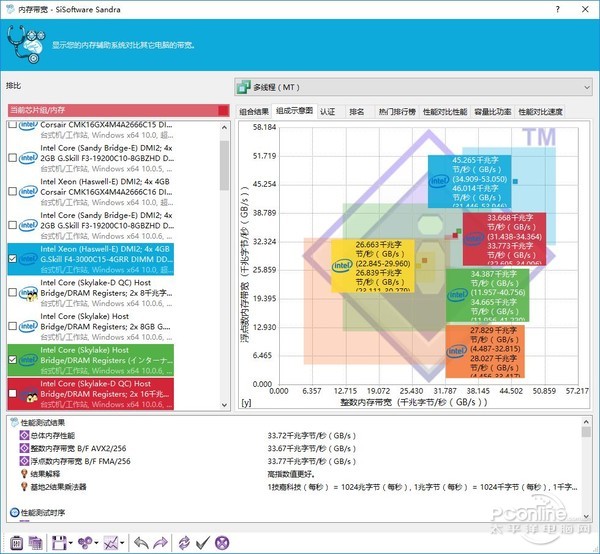Click the blue 45.265 chart label box

pos(470,181)
